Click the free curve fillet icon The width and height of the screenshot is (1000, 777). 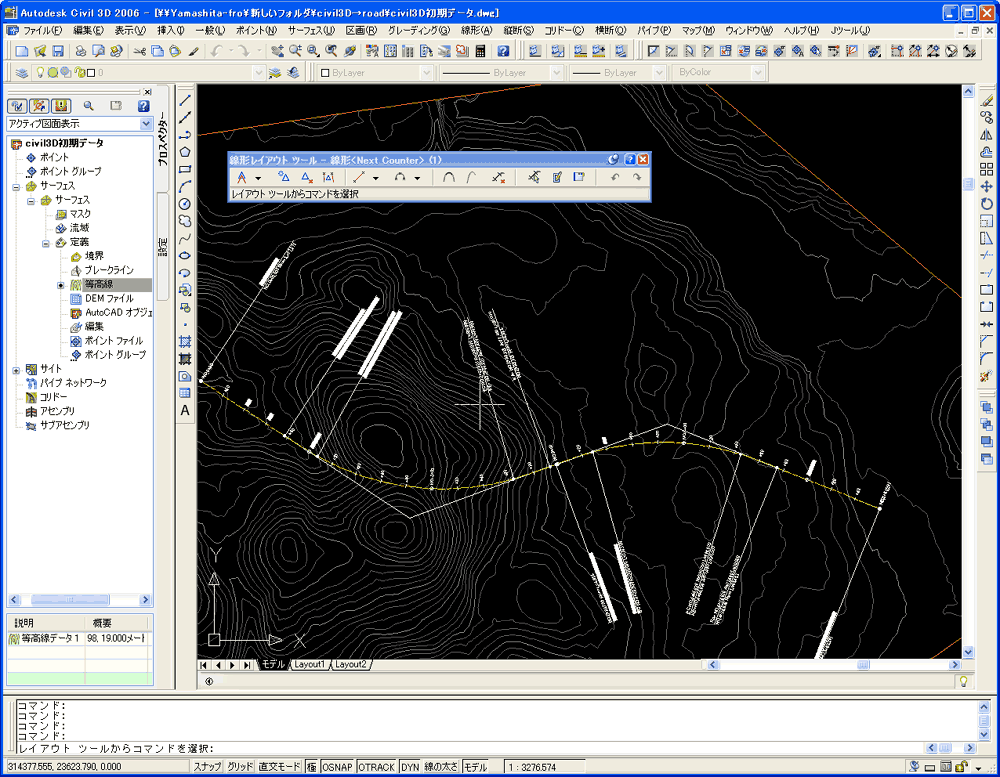click(x=450, y=177)
